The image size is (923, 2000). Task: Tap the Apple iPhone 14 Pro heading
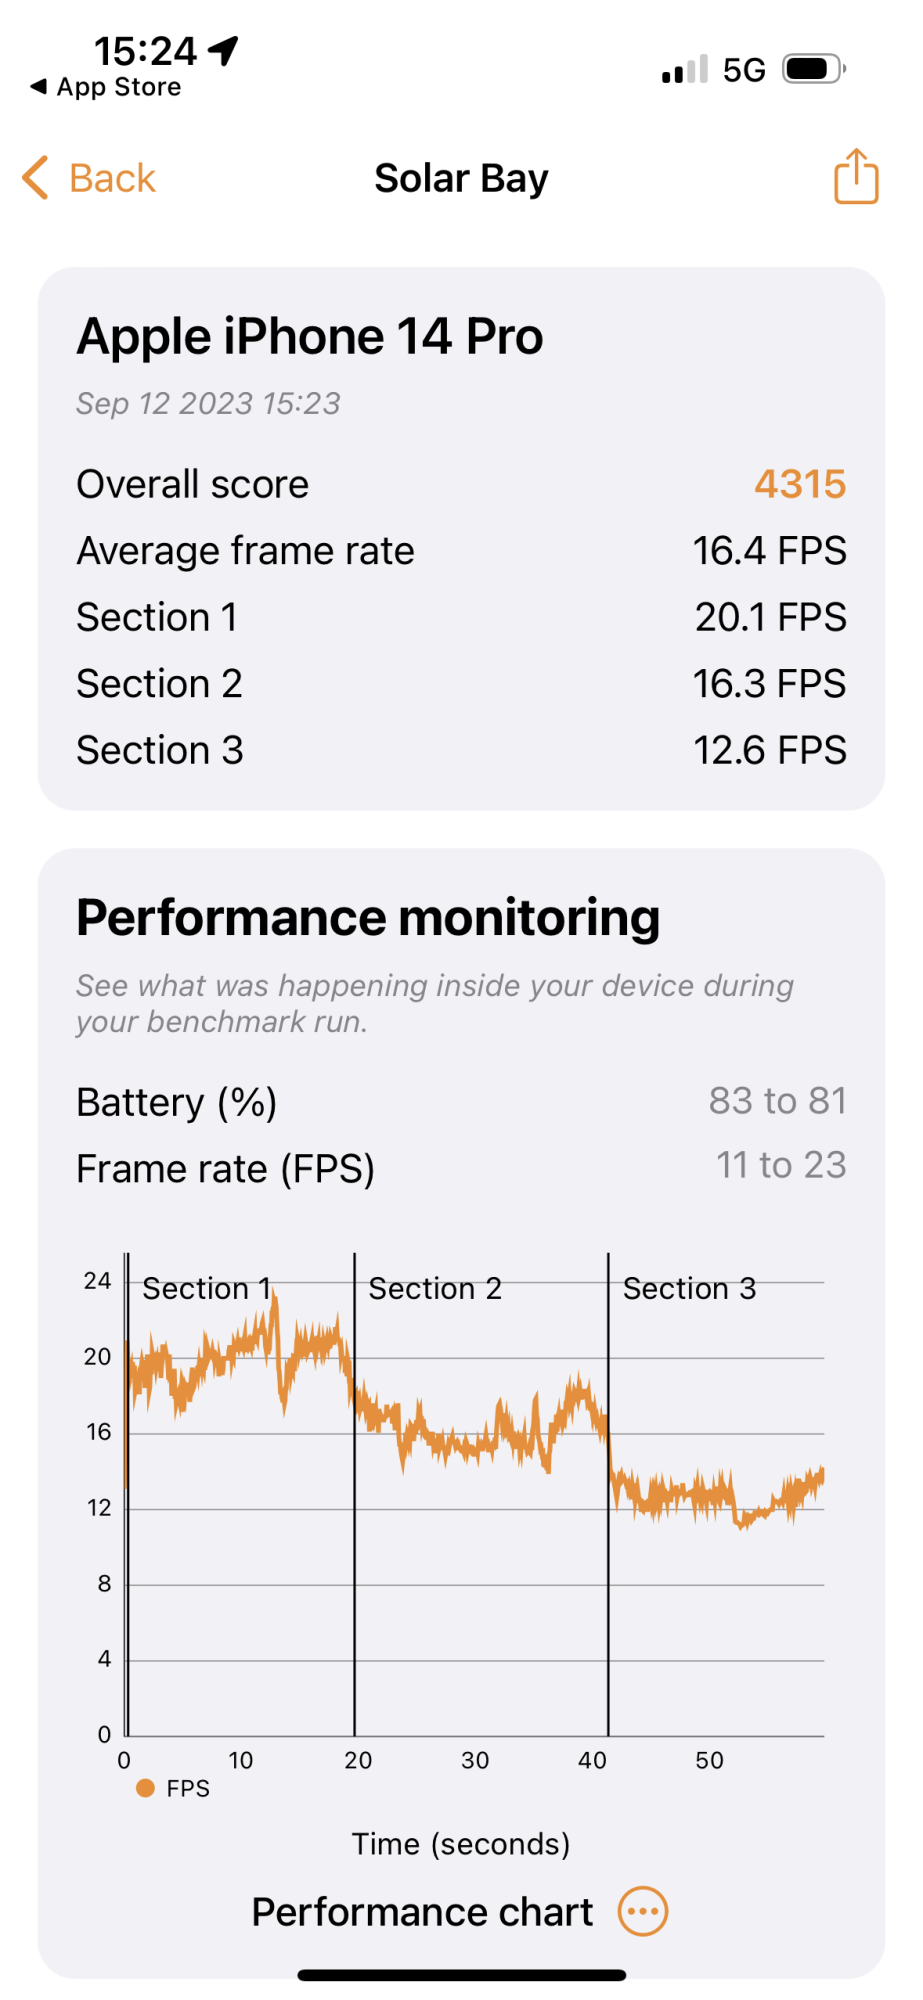click(x=310, y=336)
